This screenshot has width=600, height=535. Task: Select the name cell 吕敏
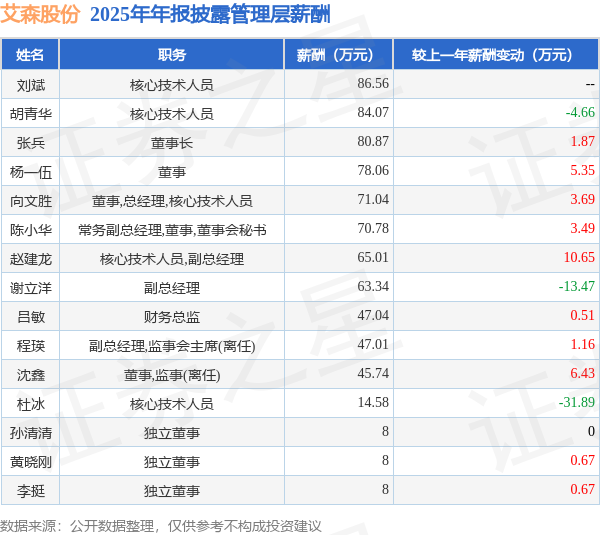31,317
